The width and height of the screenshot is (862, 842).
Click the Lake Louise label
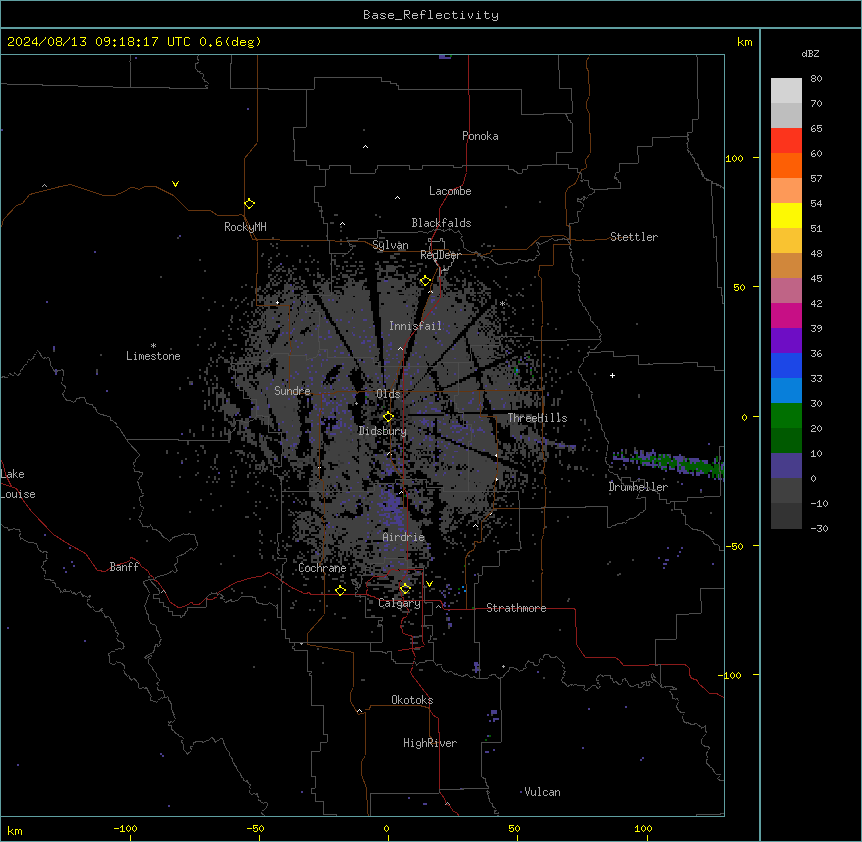18,484
